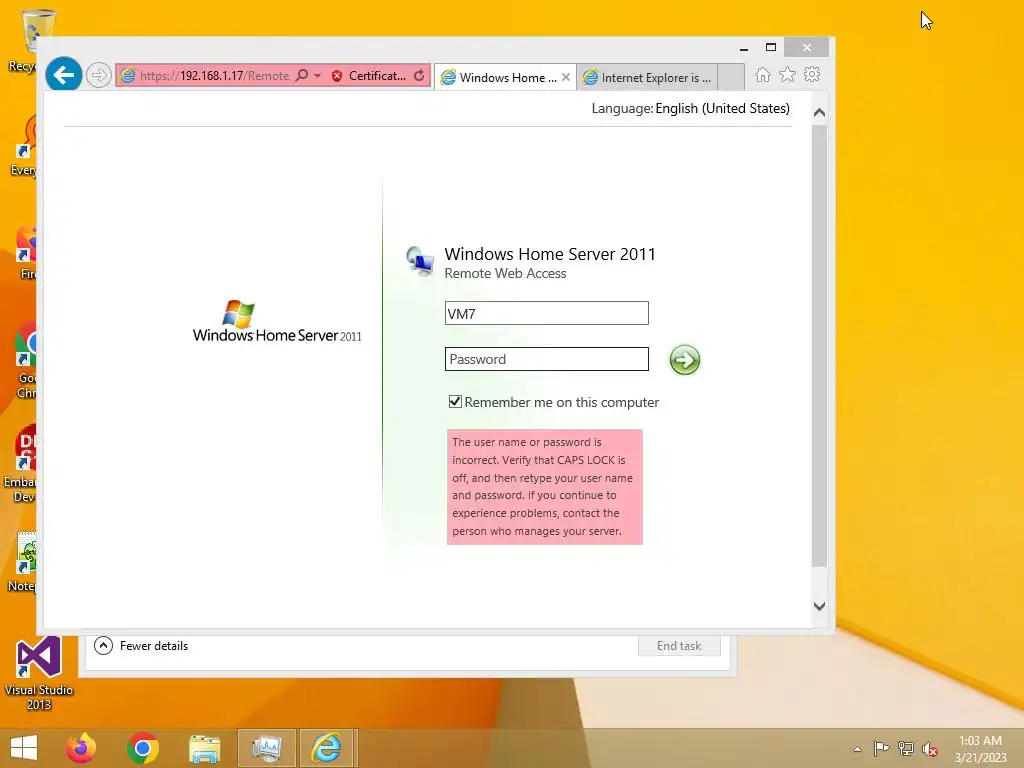
Task: Open the Tools gear menu
Action: click(x=812, y=75)
